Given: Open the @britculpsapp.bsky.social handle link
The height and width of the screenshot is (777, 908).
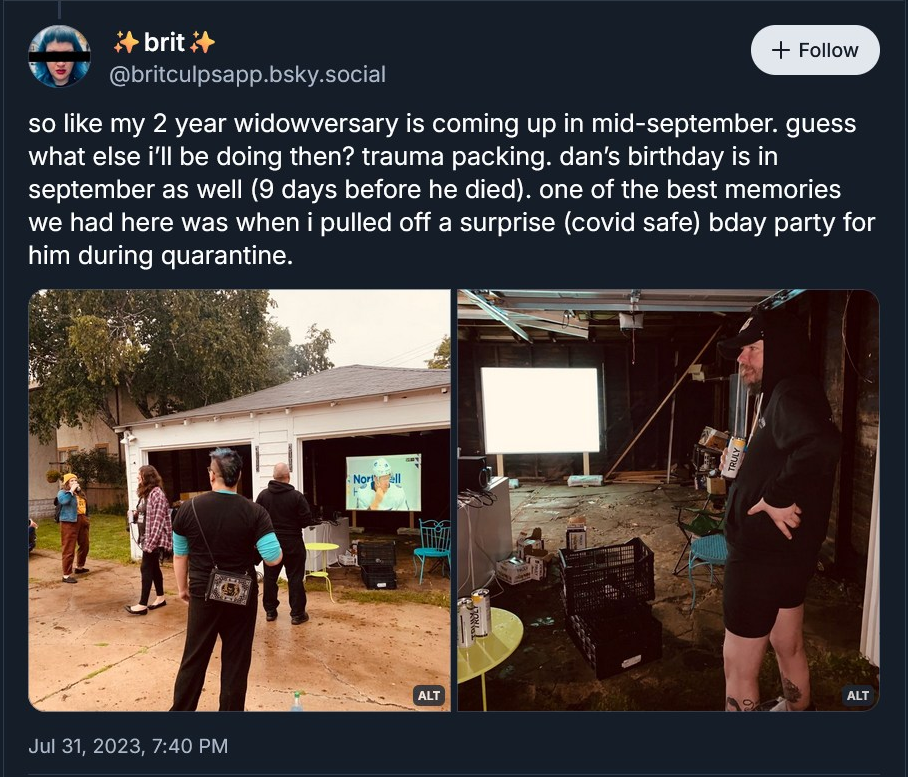Looking at the screenshot, I should coord(247,74).
